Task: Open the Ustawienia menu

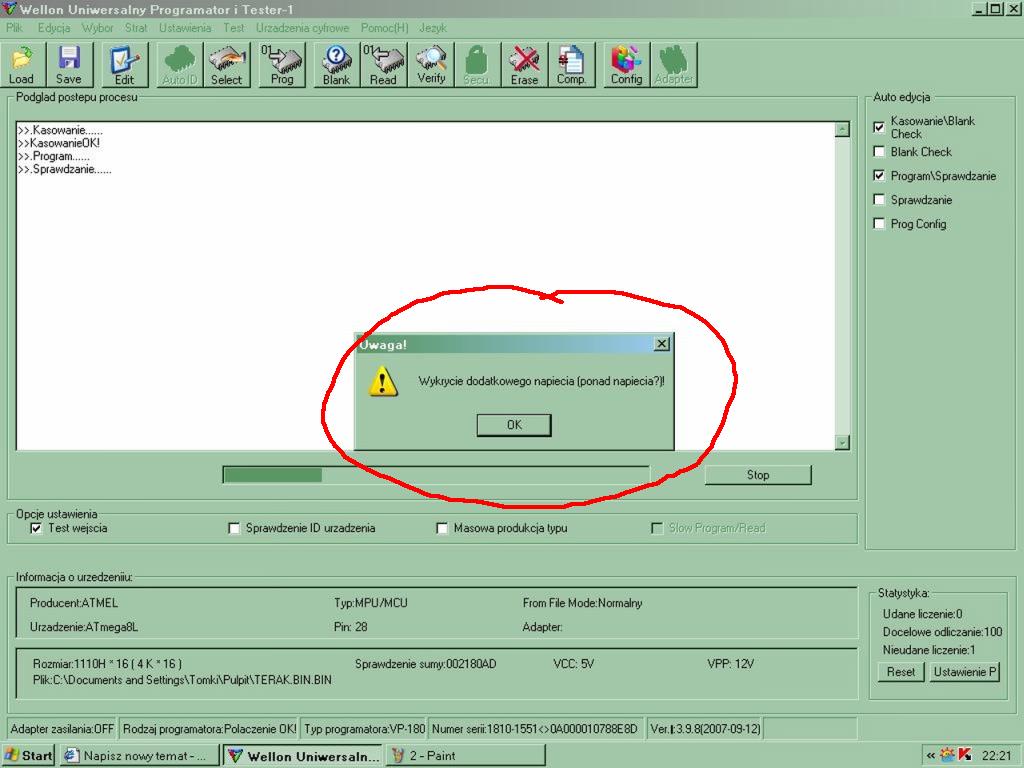Action: point(185,28)
